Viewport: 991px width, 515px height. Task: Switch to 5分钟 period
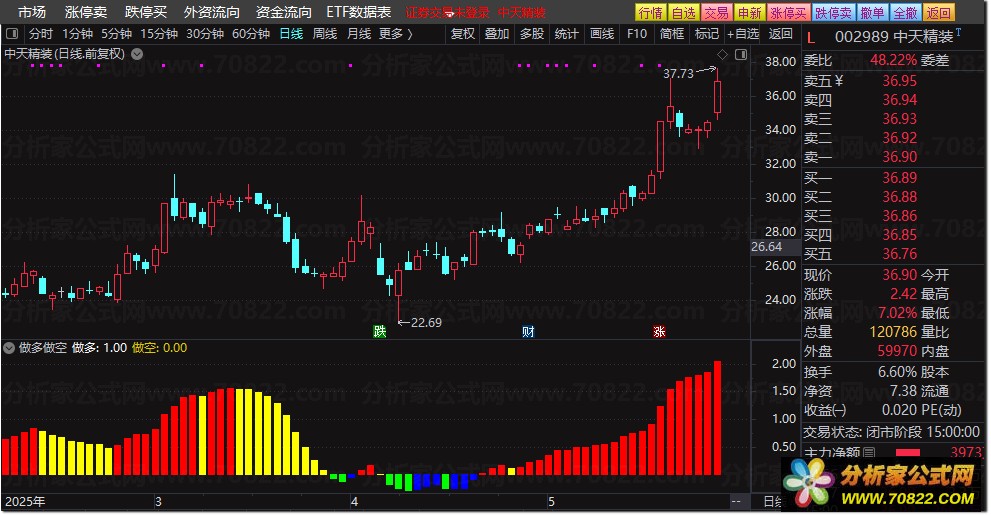click(x=116, y=33)
